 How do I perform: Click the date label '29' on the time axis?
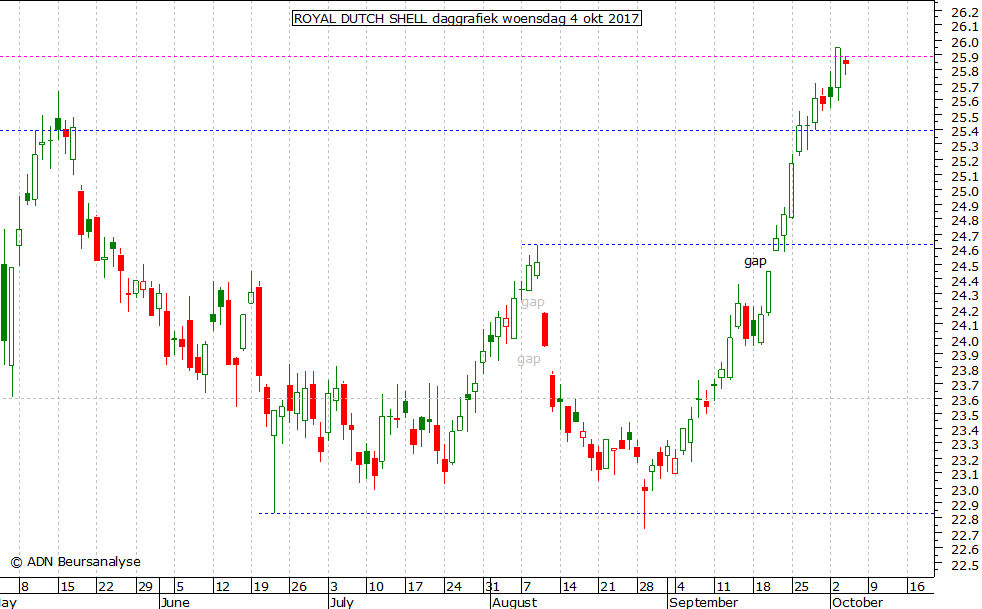[145, 586]
